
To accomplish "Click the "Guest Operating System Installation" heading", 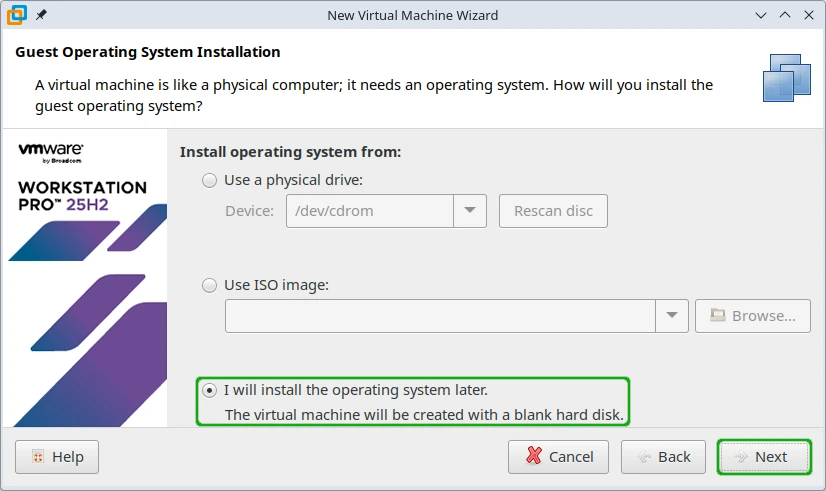I will tap(148, 52).
